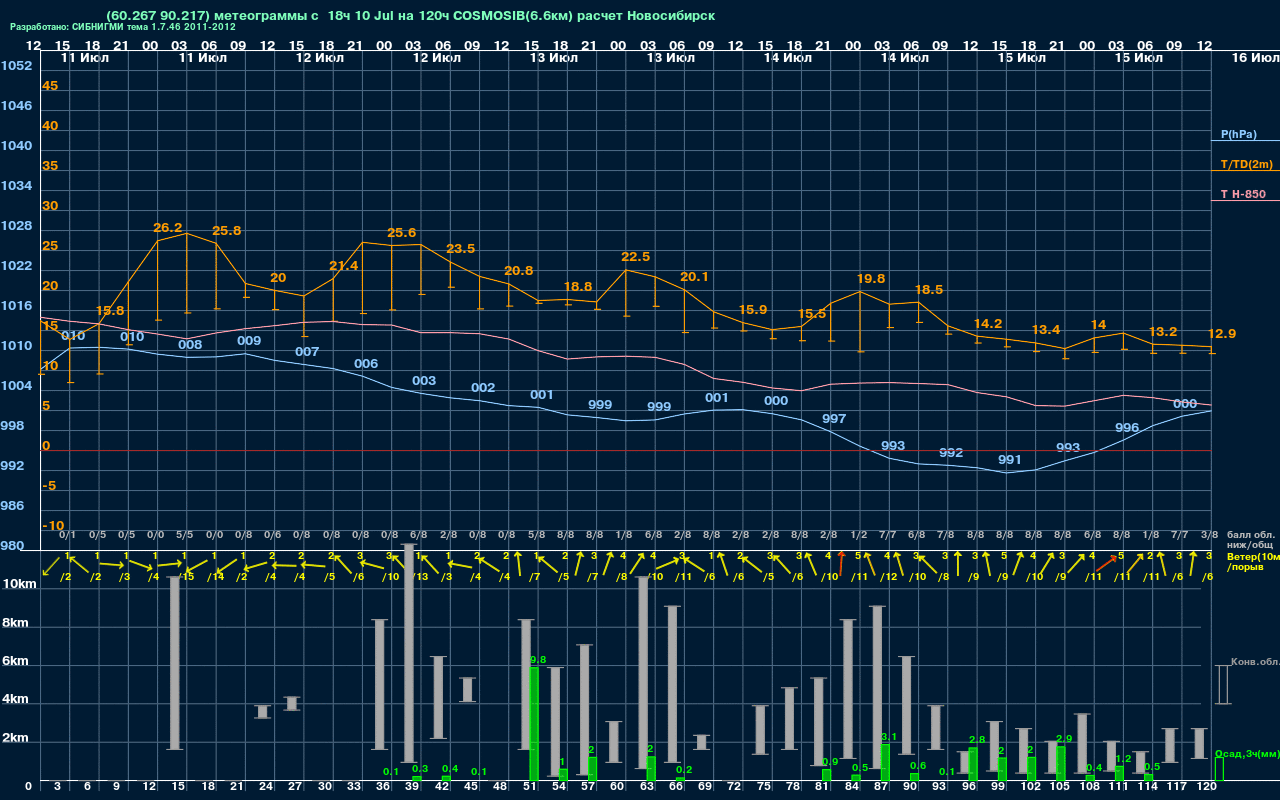The width and height of the screenshot is (1280, 800).
Task: Click the temperature value 15.8
Action: 110,310
